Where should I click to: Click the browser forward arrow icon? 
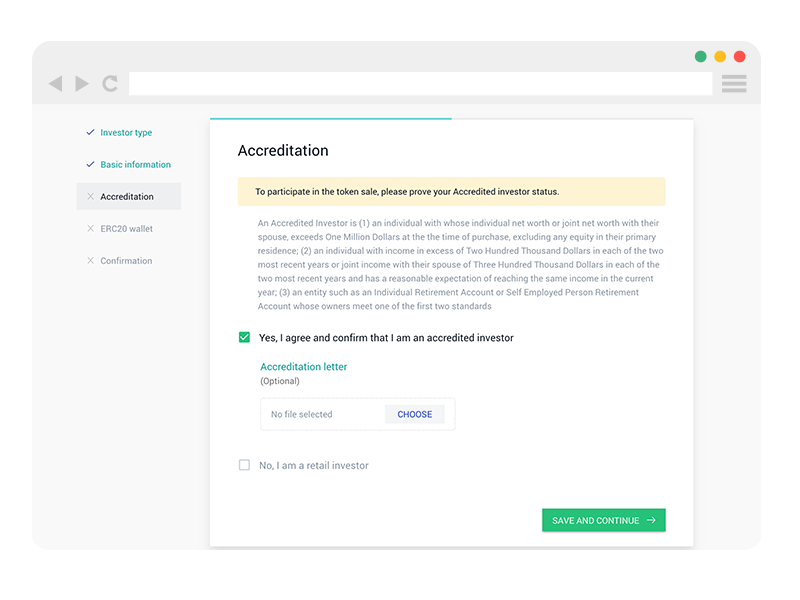coord(82,83)
